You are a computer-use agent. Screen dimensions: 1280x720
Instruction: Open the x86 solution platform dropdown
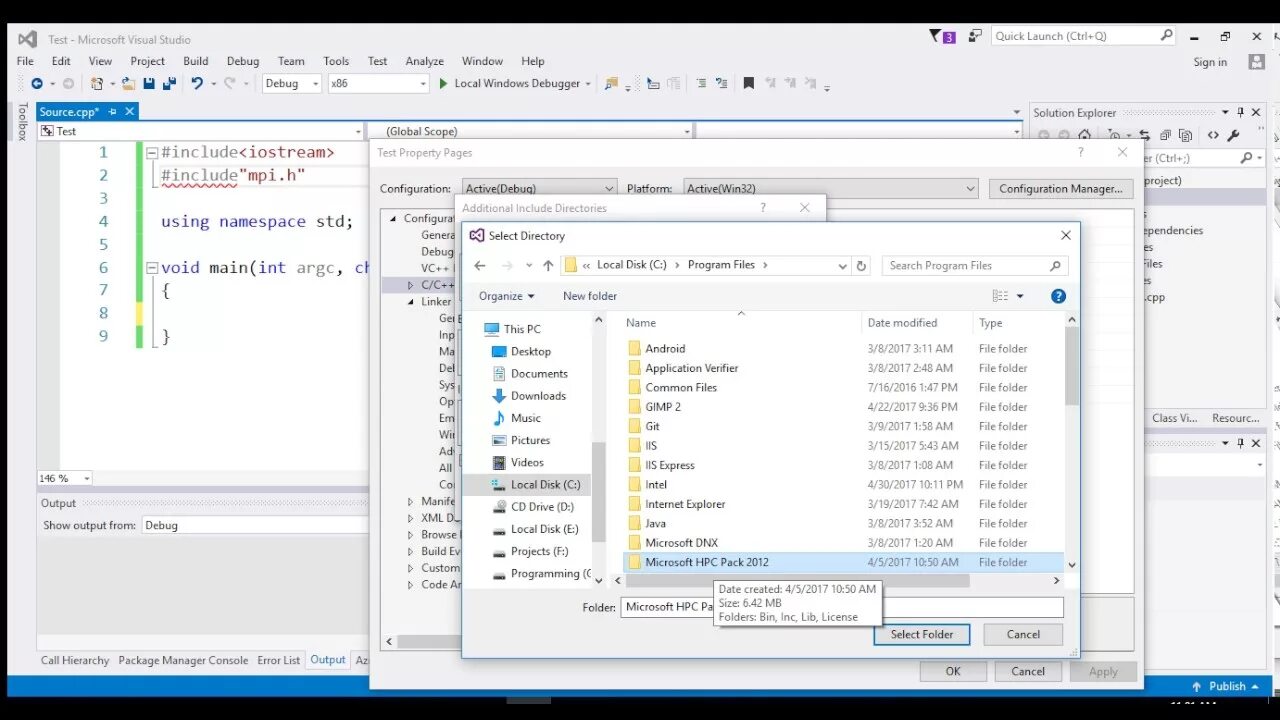pyautogui.click(x=378, y=84)
